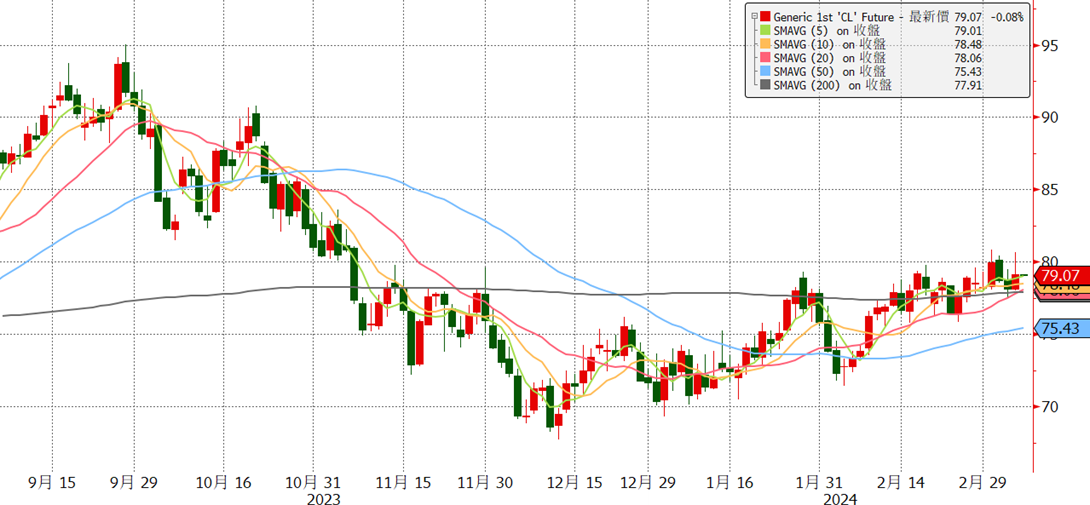The image size is (1090, 505).
Task: Click the 2月 14 date label
Action: click(x=900, y=481)
